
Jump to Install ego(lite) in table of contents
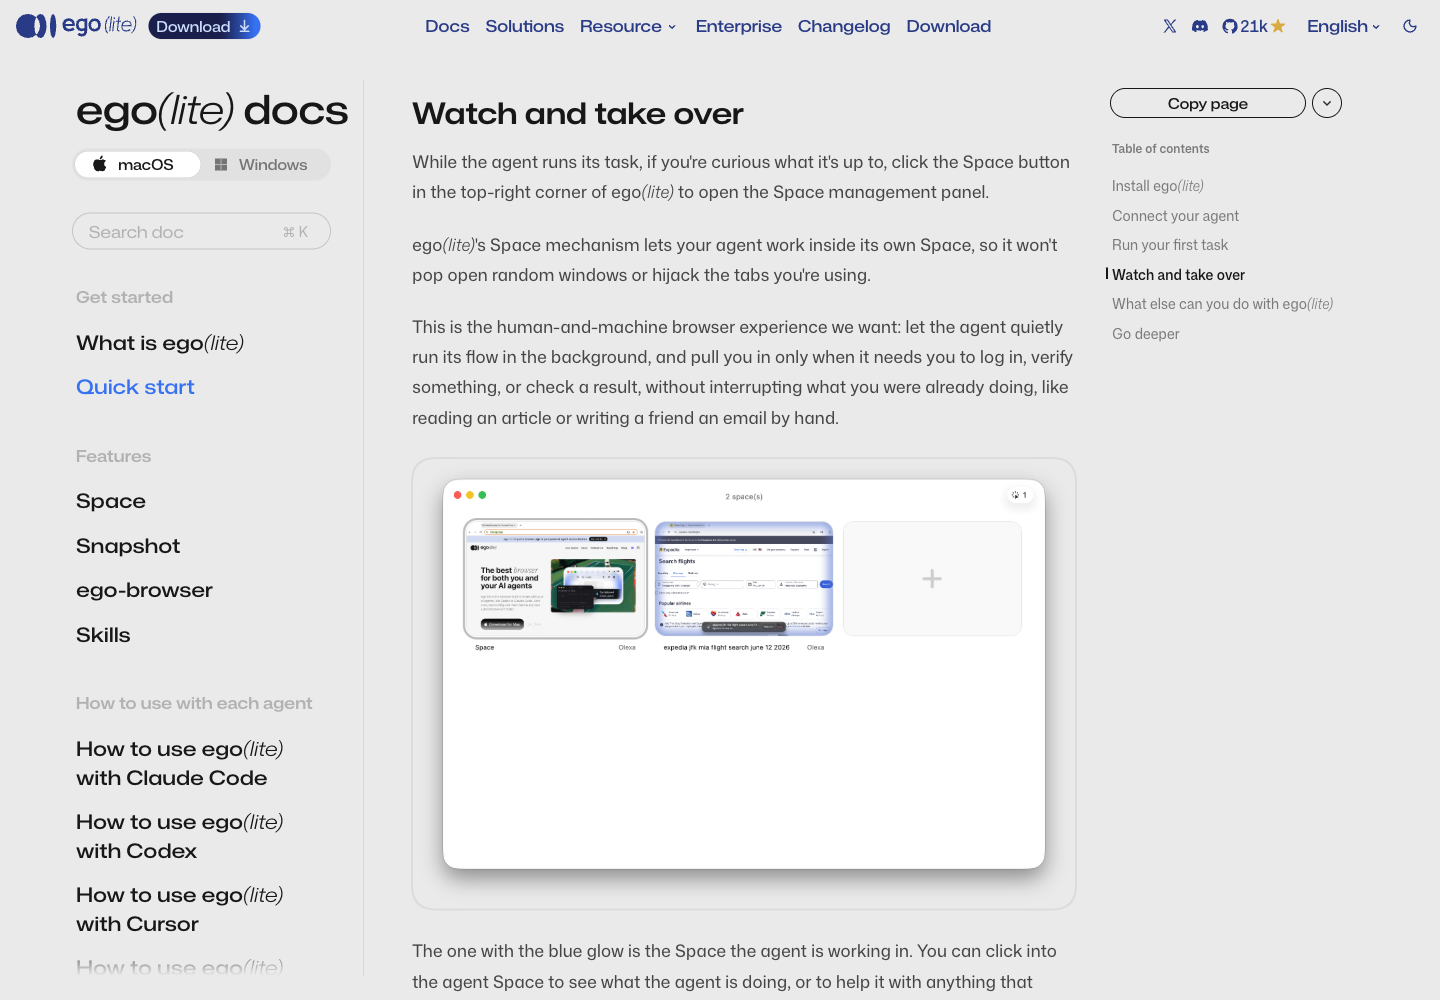click(1158, 186)
